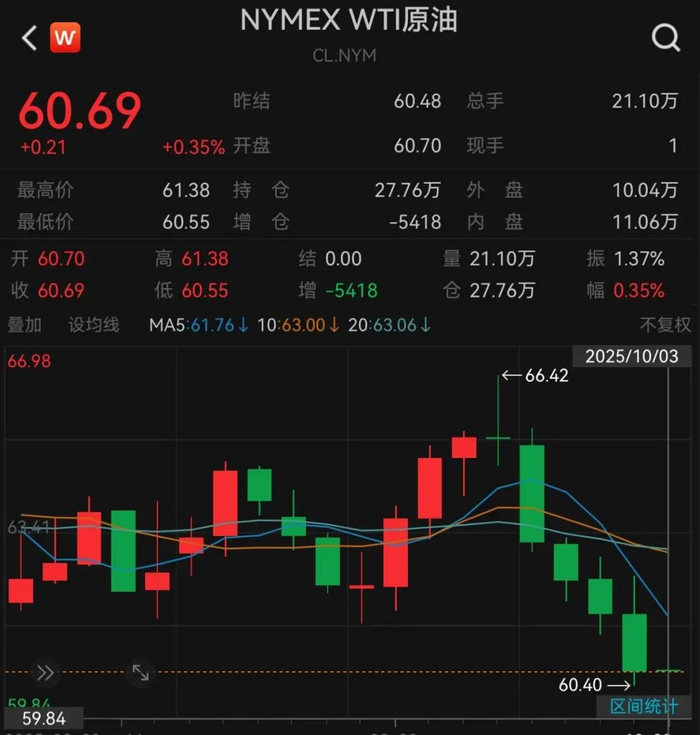Viewport: 700px width, 735px height.
Task: Tap 幅 value 0.35% in red
Action: [x=639, y=291]
